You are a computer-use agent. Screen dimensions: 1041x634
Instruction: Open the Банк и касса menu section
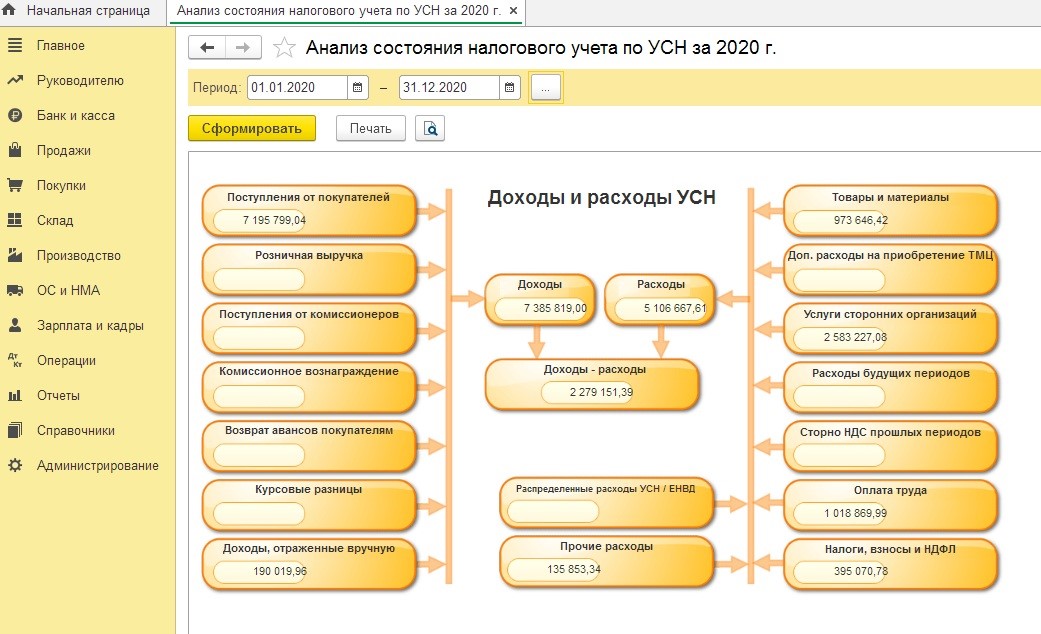click(x=76, y=116)
